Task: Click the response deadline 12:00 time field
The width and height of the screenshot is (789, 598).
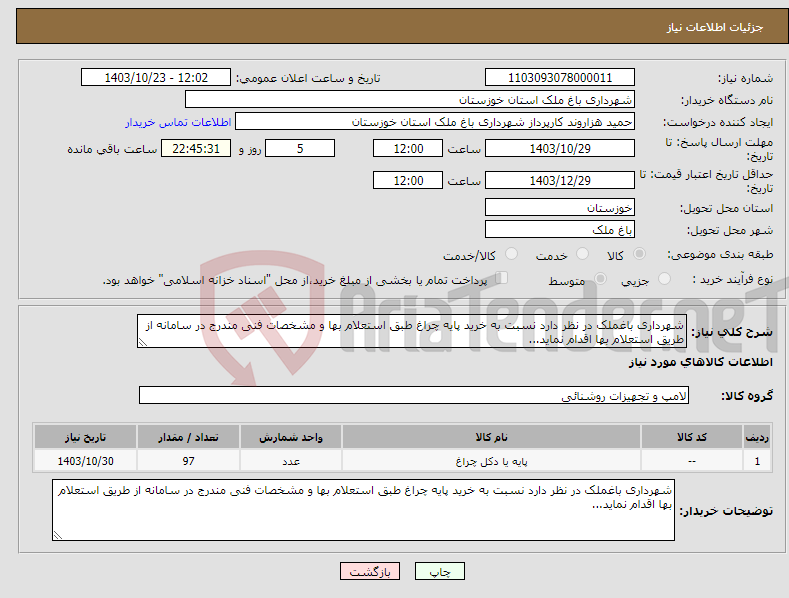Action: (408, 148)
